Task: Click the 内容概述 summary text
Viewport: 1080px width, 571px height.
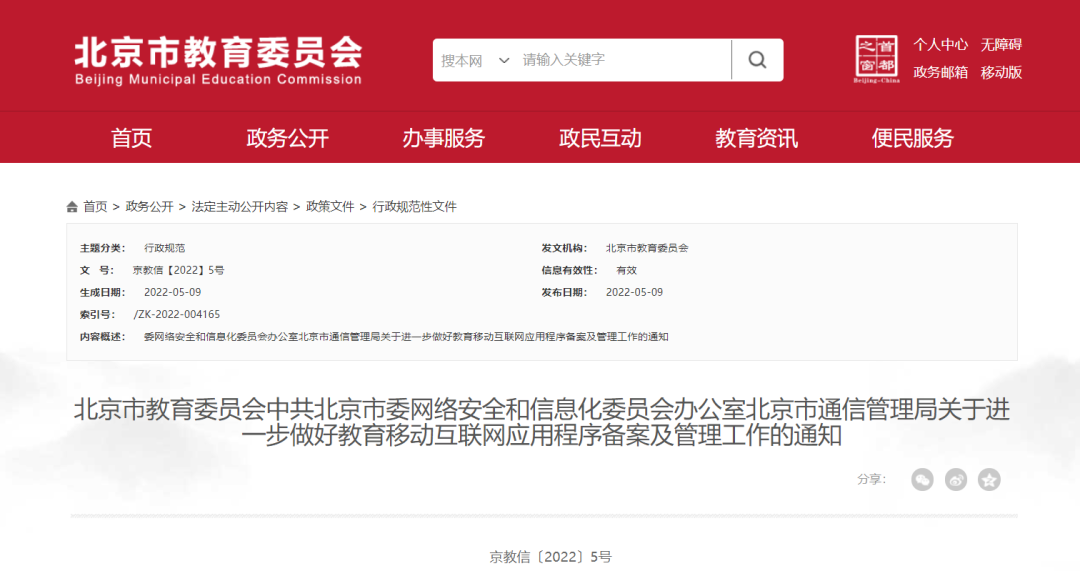Action: [406, 337]
